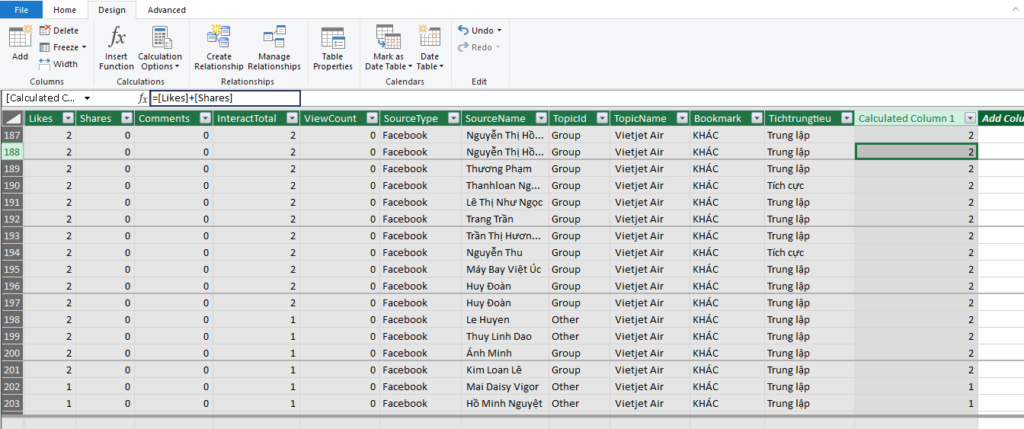Click Calculated Column 1 cell in row 202

[916, 387]
